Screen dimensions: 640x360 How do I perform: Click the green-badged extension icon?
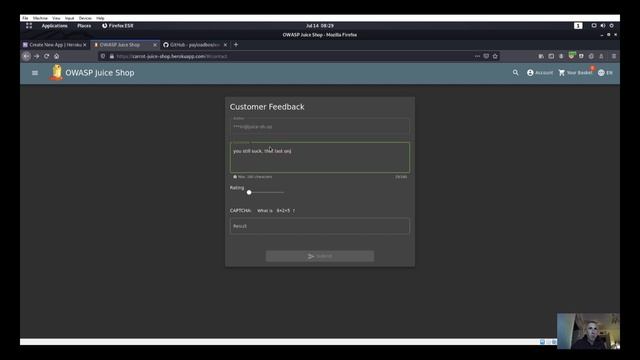point(571,56)
